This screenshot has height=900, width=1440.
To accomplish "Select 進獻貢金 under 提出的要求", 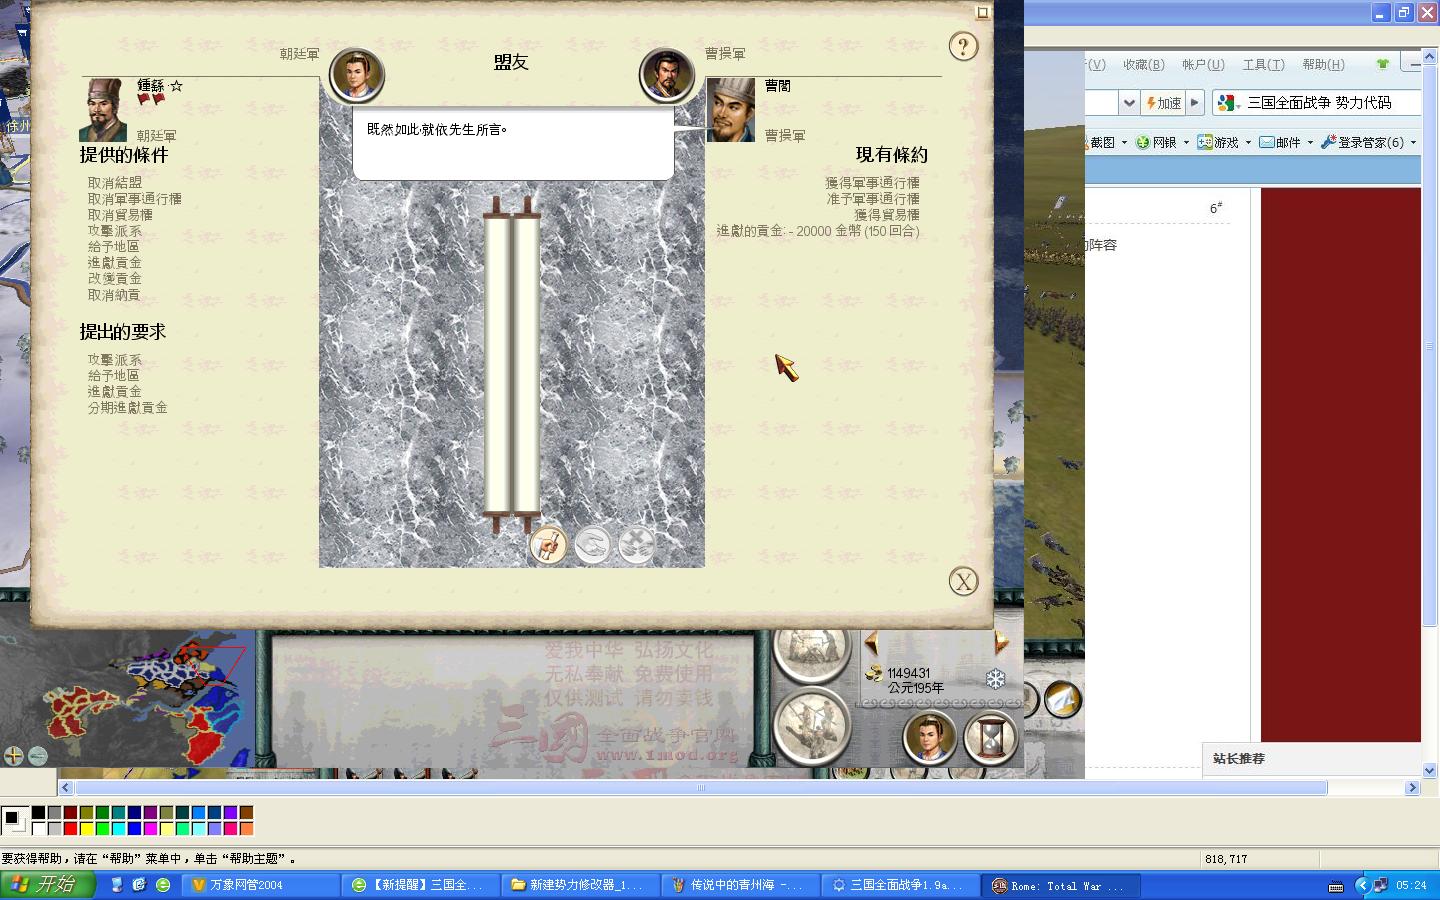I will point(115,392).
